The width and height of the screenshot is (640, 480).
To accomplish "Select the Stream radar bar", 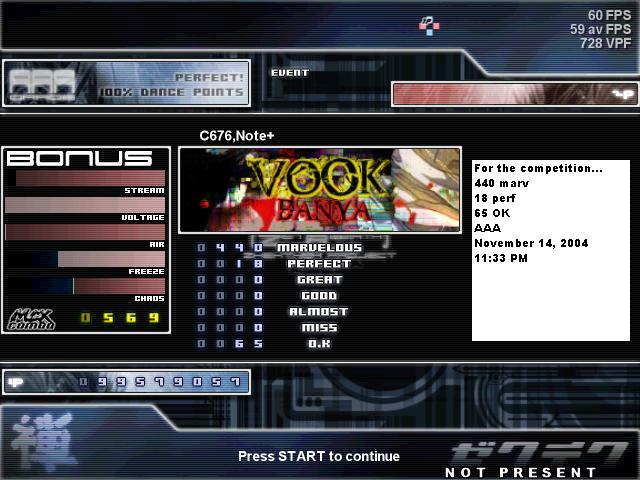I will (x=85, y=178).
